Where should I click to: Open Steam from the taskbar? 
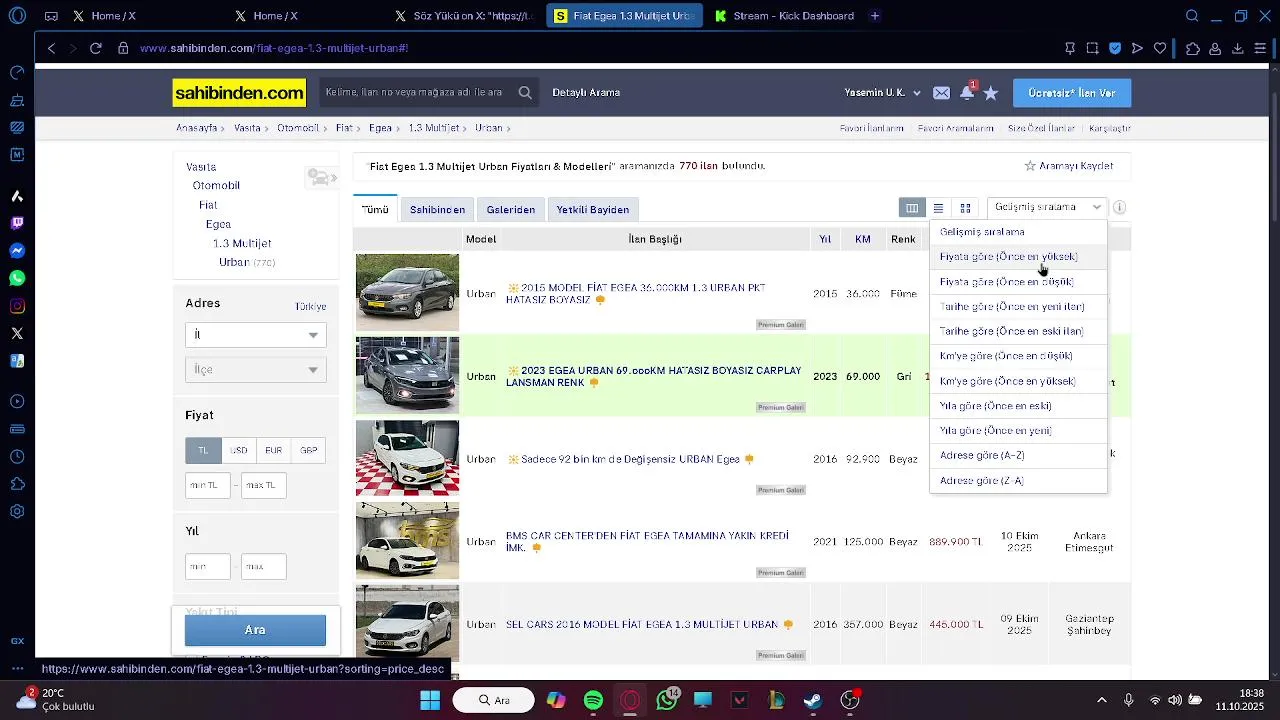[813, 700]
